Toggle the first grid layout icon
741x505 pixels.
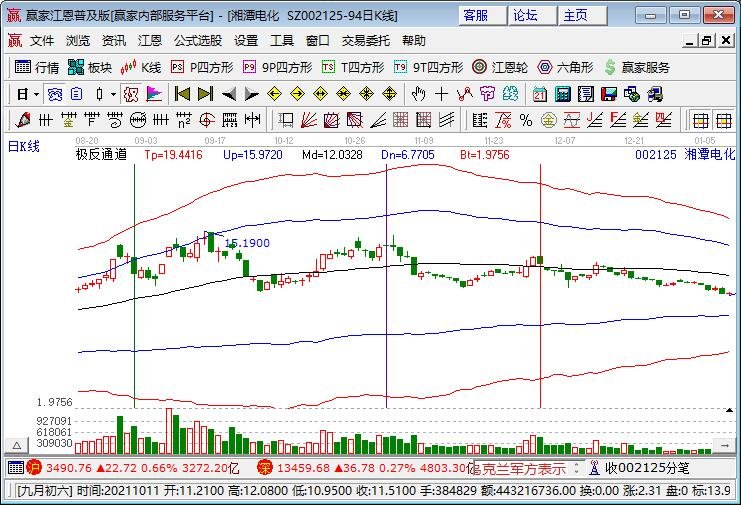pyautogui.click(x=700, y=120)
